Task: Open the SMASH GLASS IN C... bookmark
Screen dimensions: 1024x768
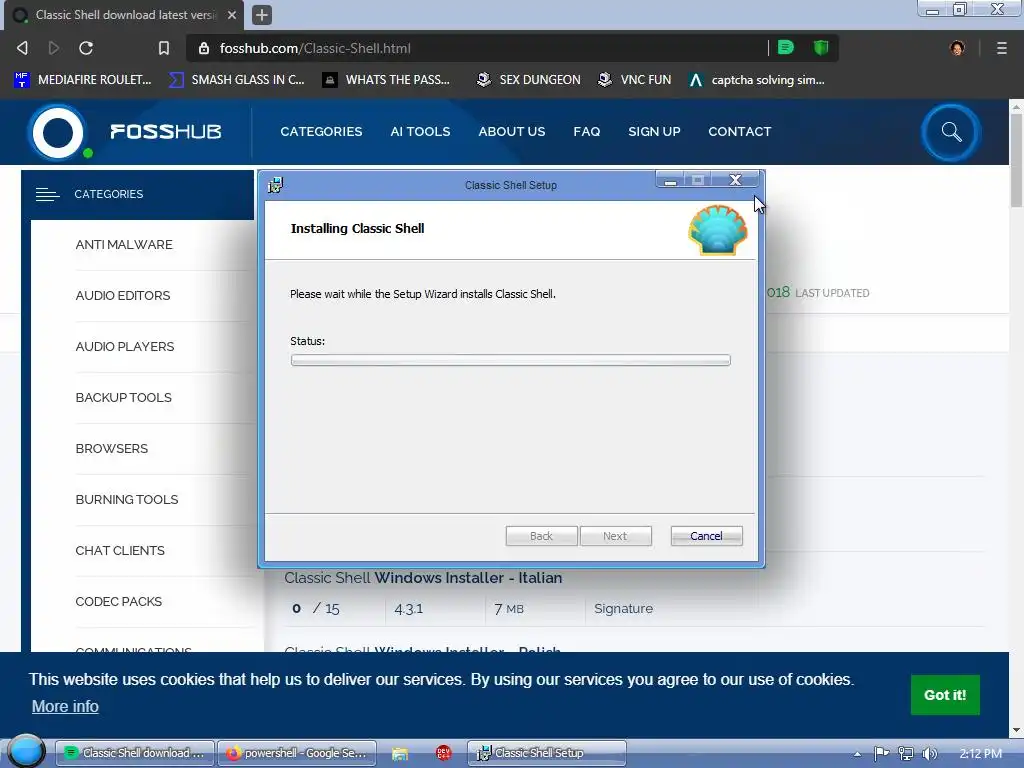Action: pos(236,80)
